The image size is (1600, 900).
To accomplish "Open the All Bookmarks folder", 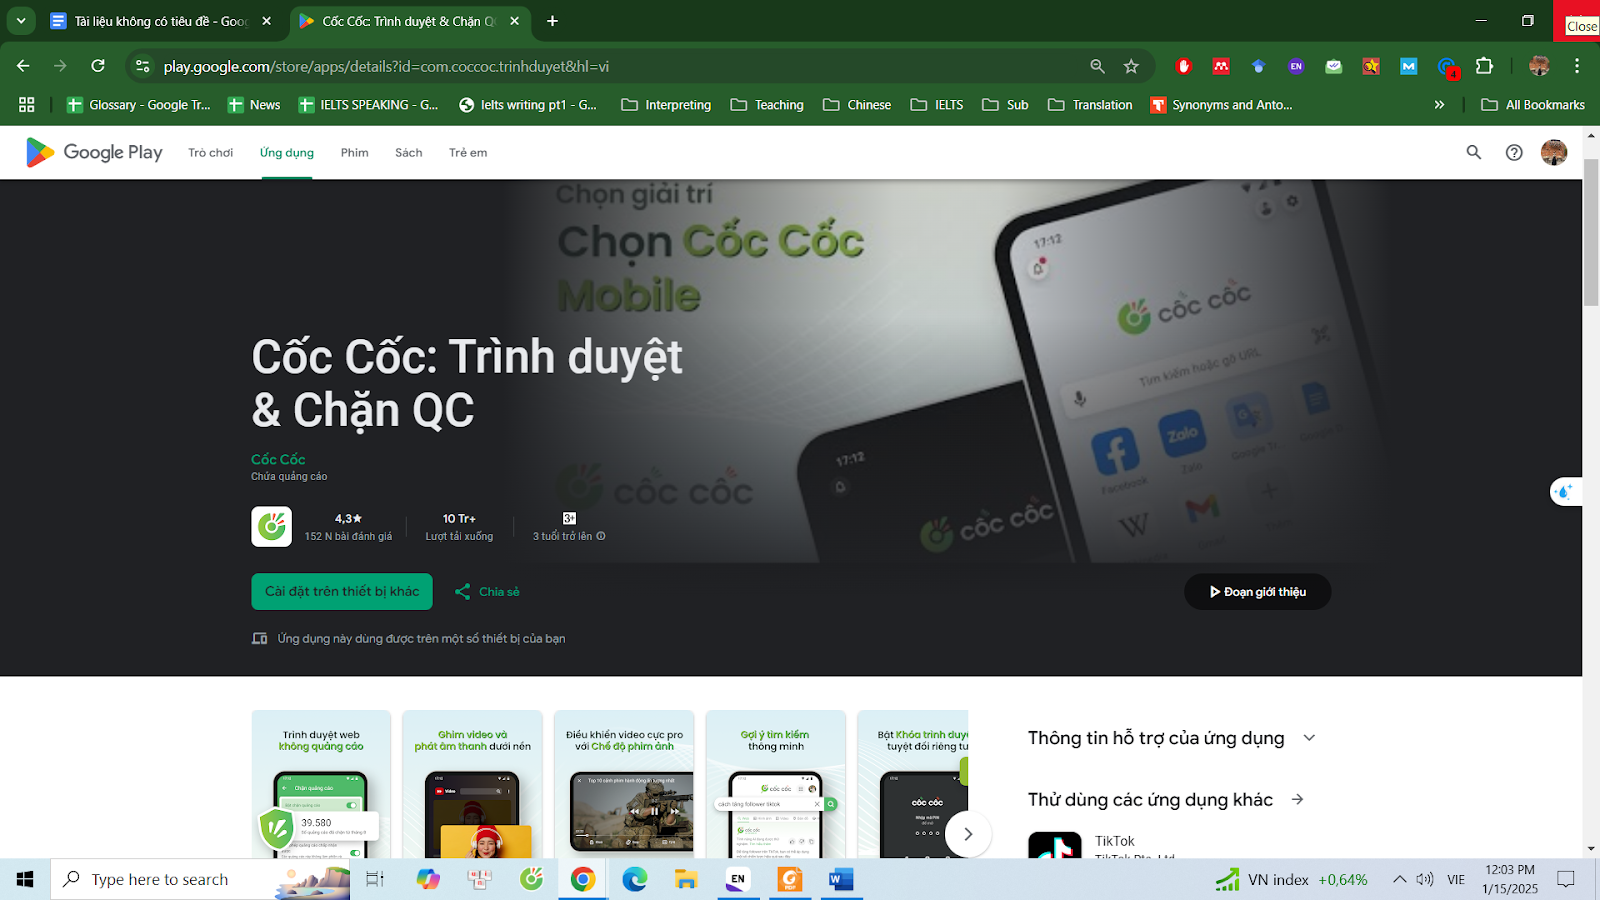I will pos(1533,104).
